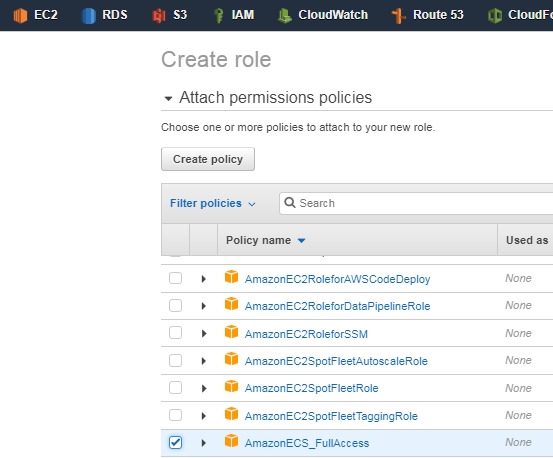Open the RDS service shortcut icon
This screenshot has width=553, height=458.
89,16
